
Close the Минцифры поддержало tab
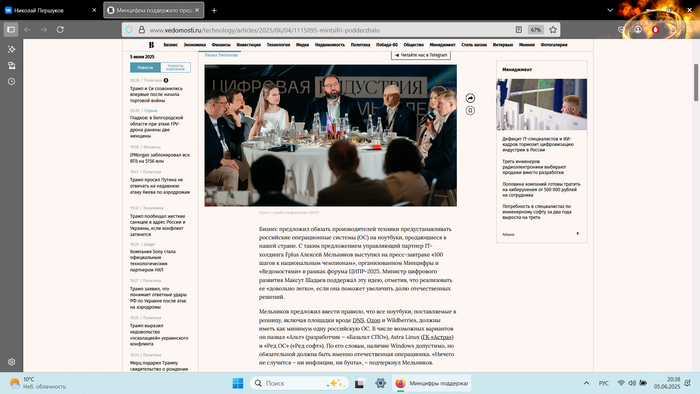point(197,10)
